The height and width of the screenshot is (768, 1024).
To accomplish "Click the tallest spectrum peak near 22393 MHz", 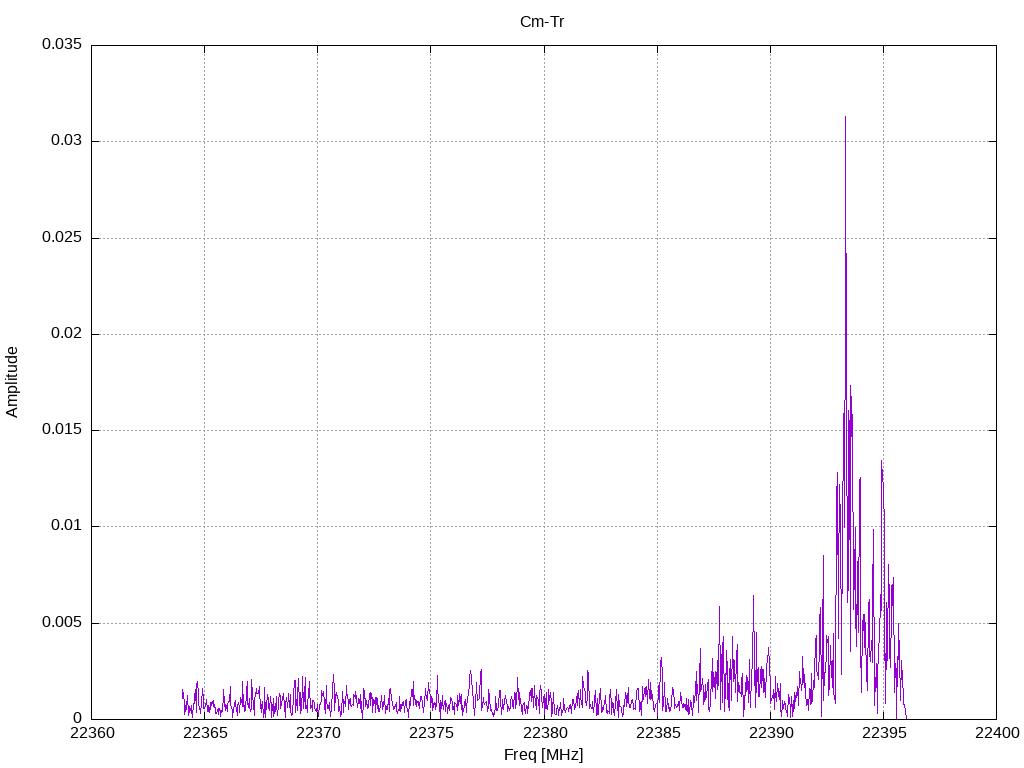I will [845, 120].
